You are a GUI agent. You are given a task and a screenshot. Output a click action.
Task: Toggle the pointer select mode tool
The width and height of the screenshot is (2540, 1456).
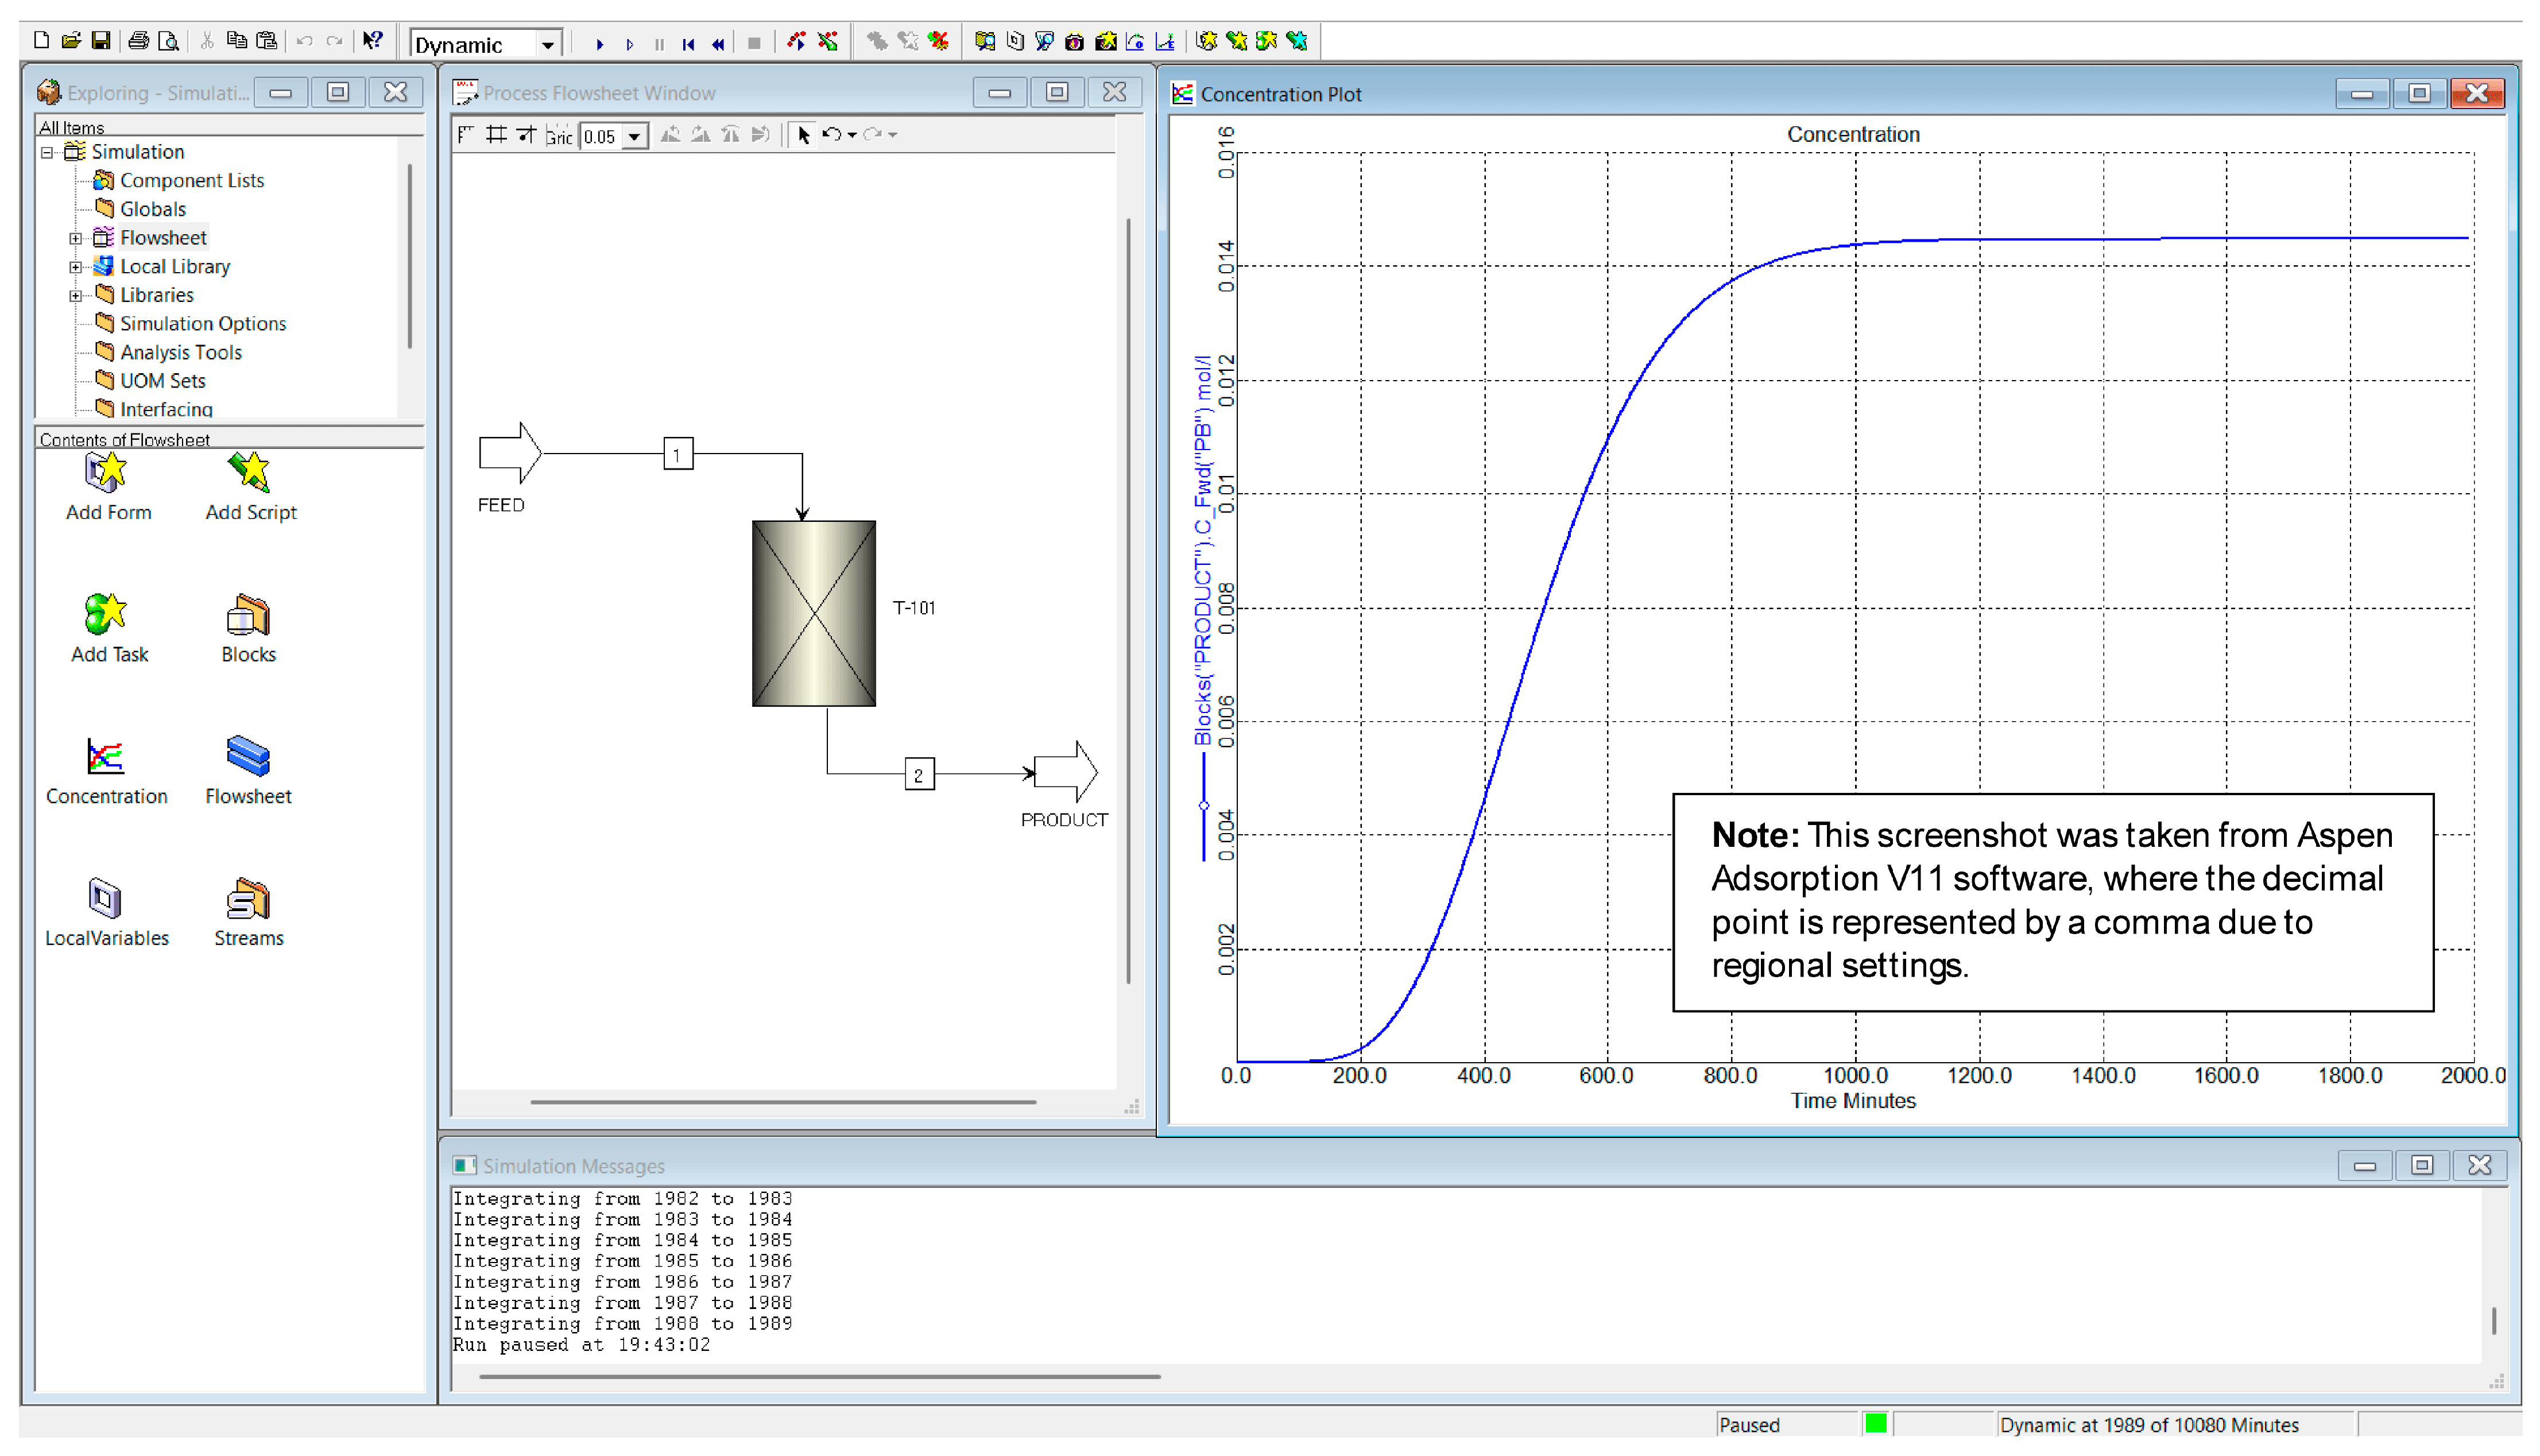[803, 135]
